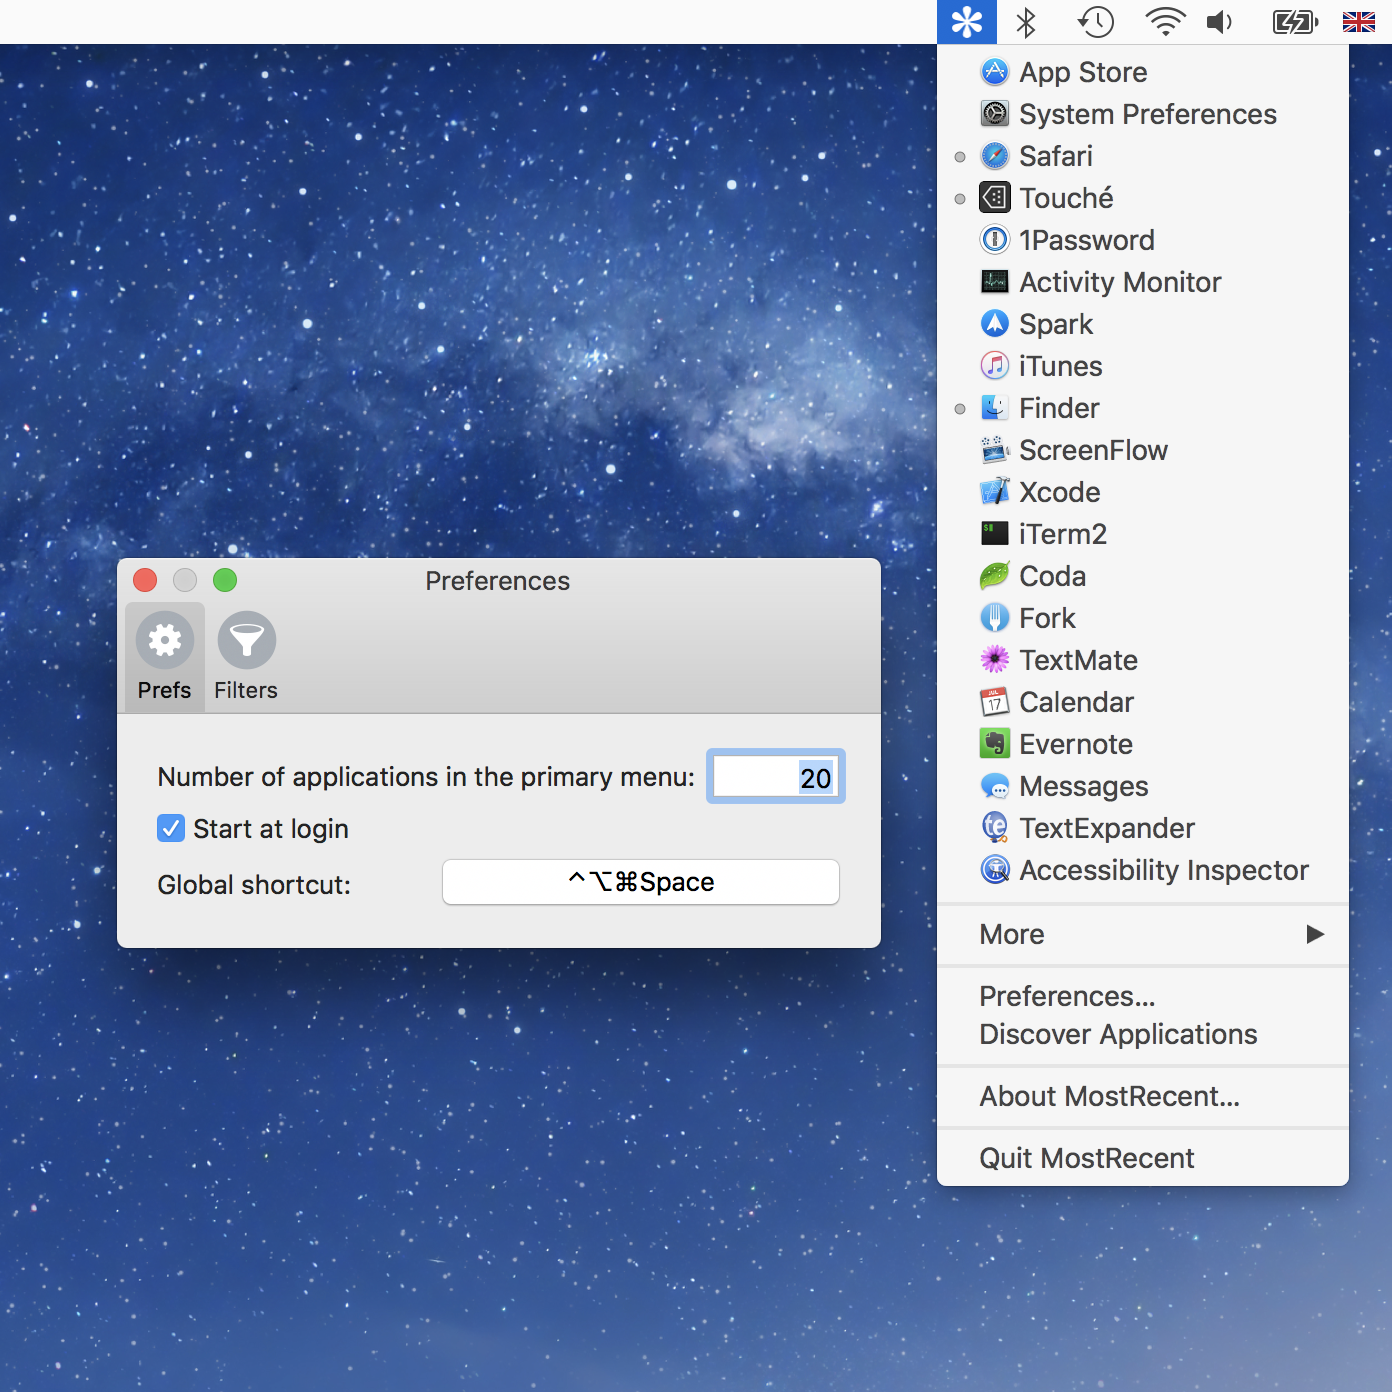Close the Preferences window
The height and width of the screenshot is (1392, 1392).
click(145, 580)
